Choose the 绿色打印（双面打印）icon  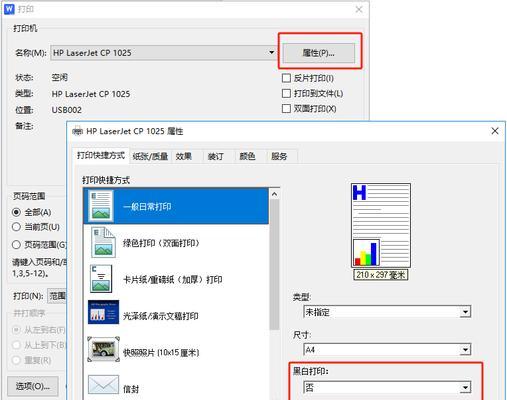click(103, 243)
